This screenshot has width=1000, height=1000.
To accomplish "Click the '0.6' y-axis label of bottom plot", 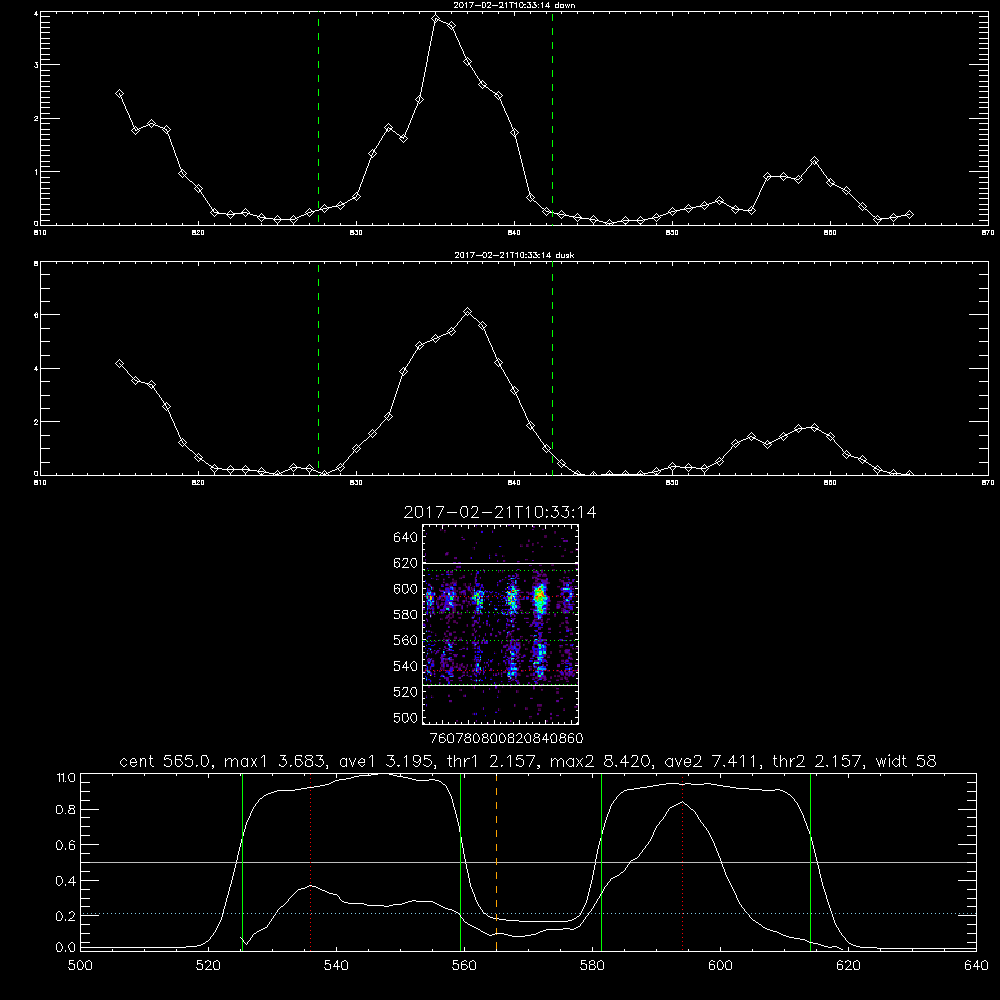I will [65, 845].
